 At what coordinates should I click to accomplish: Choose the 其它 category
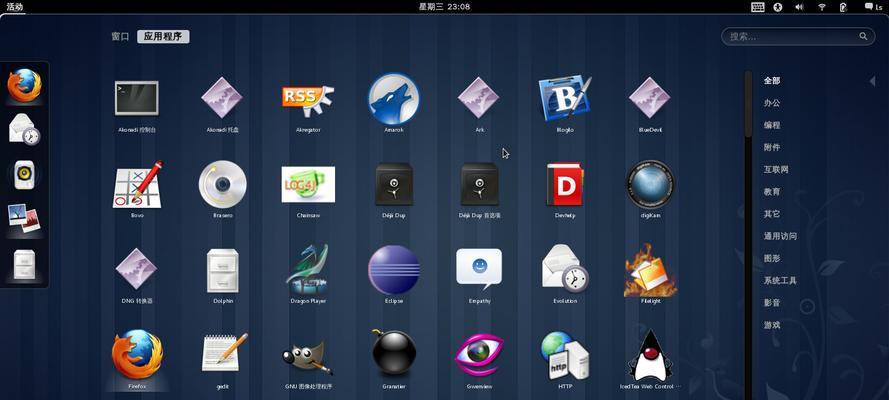(x=772, y=214)
